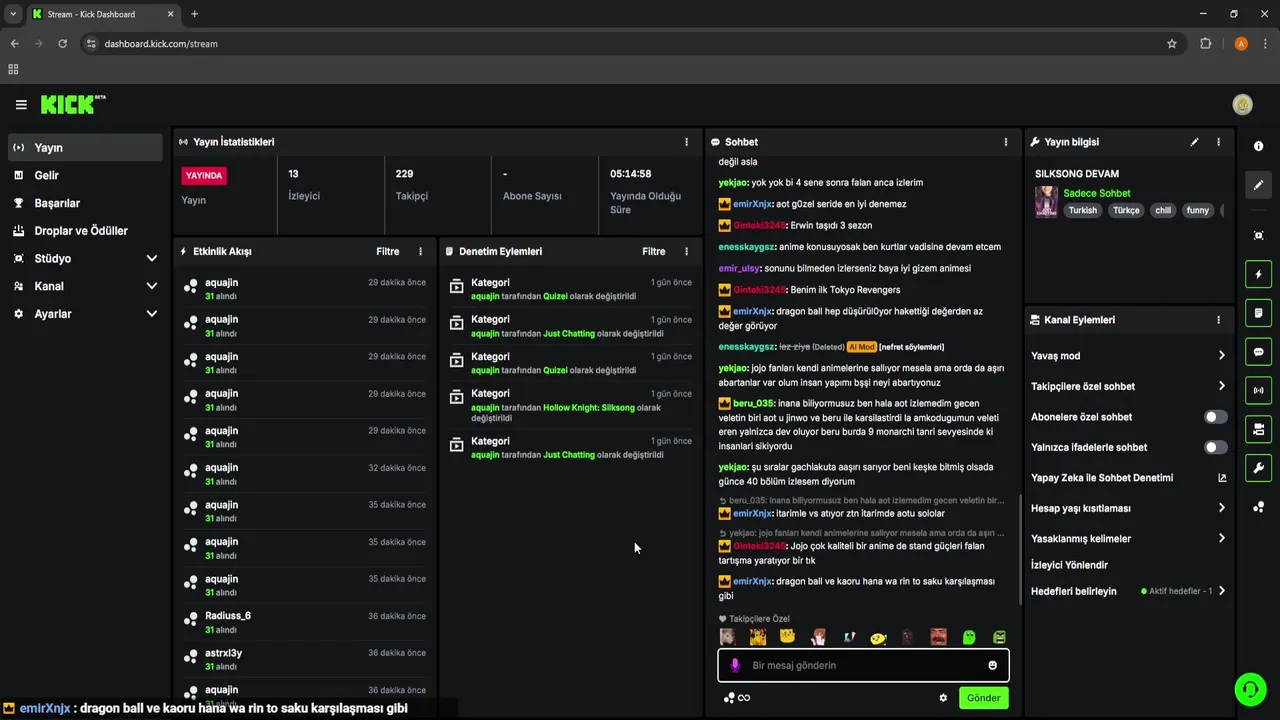Expand the Kanal sidebar menu
The image size is (1280, 720).
[x=84, y=286]
